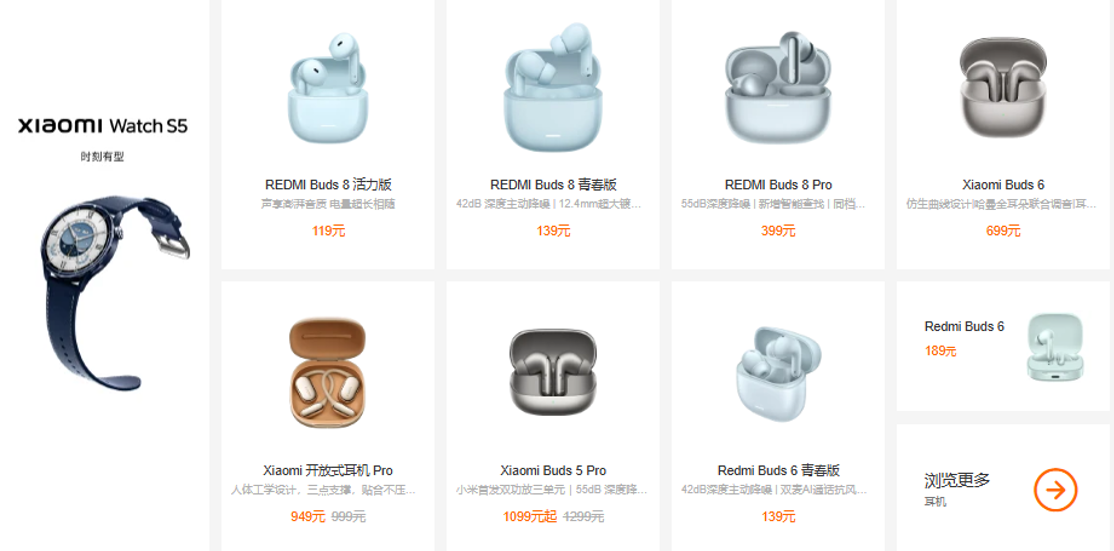
Task: Click the 699元 price of Xiaomi Buds 6
Action: (1003, 231)
